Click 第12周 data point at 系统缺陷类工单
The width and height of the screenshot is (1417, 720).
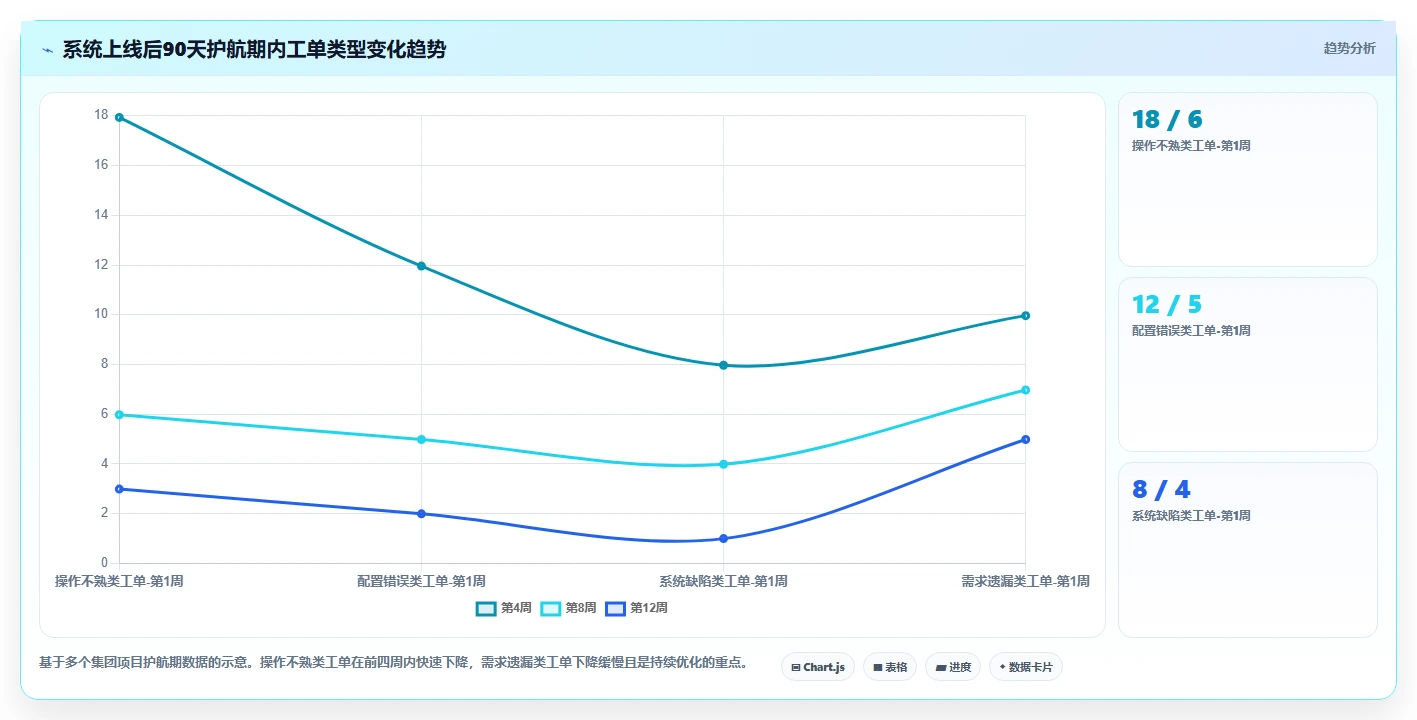click(x=723, y=539)
